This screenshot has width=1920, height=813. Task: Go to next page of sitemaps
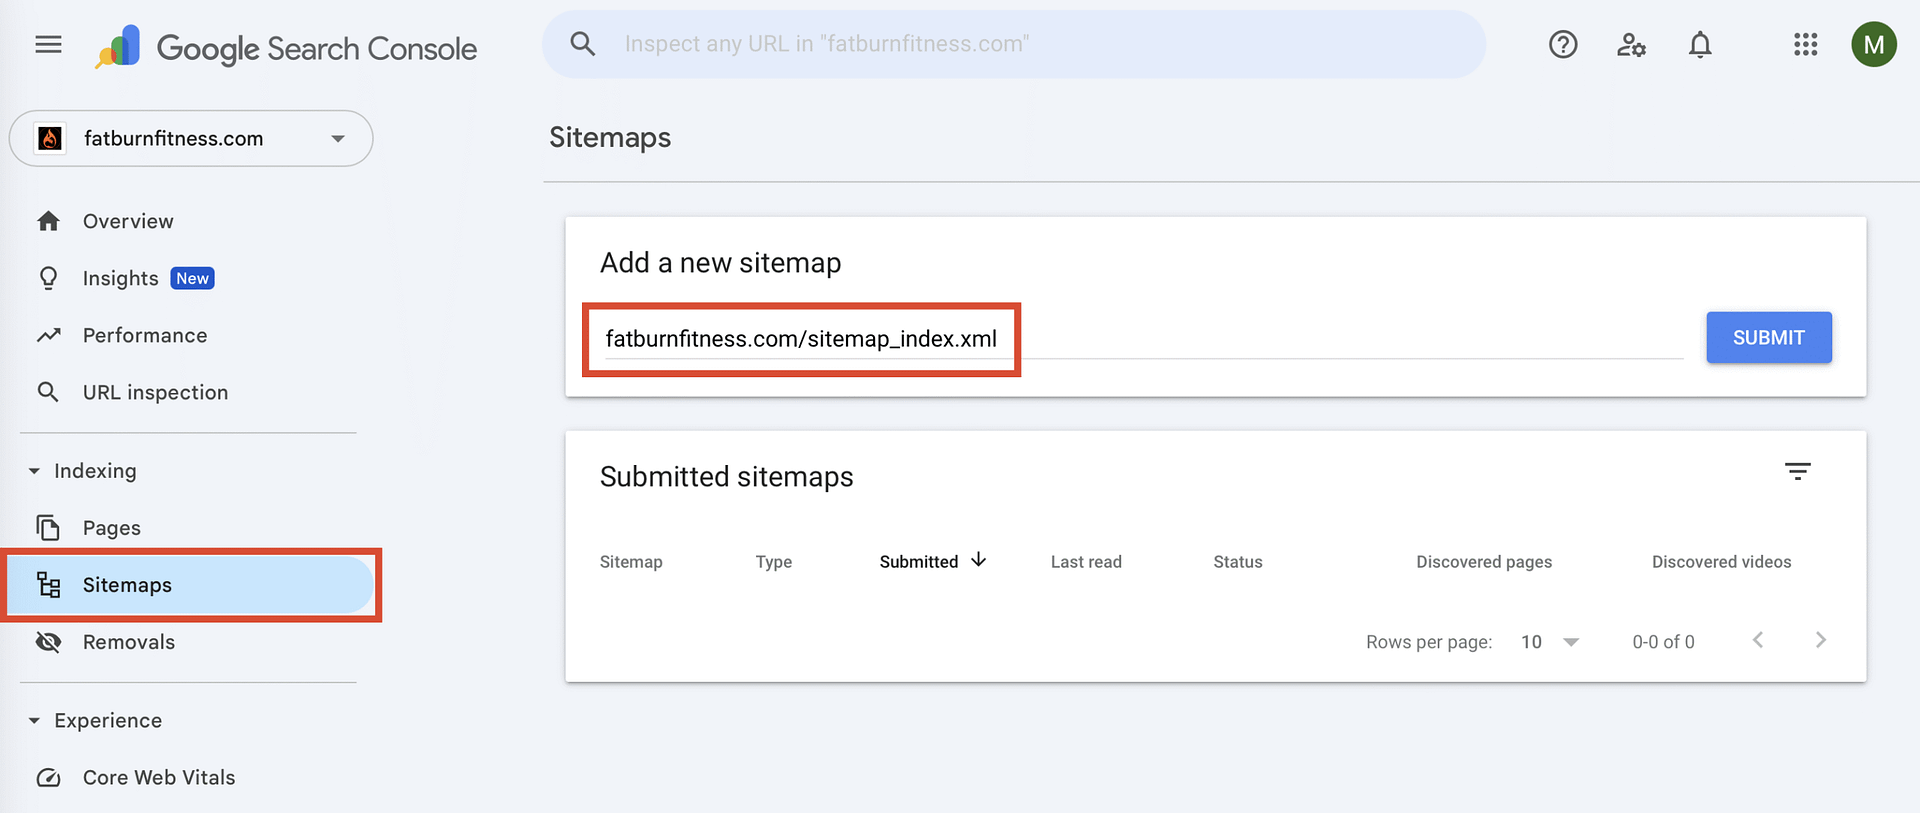pyautogui.click(x=1820, y=641)
